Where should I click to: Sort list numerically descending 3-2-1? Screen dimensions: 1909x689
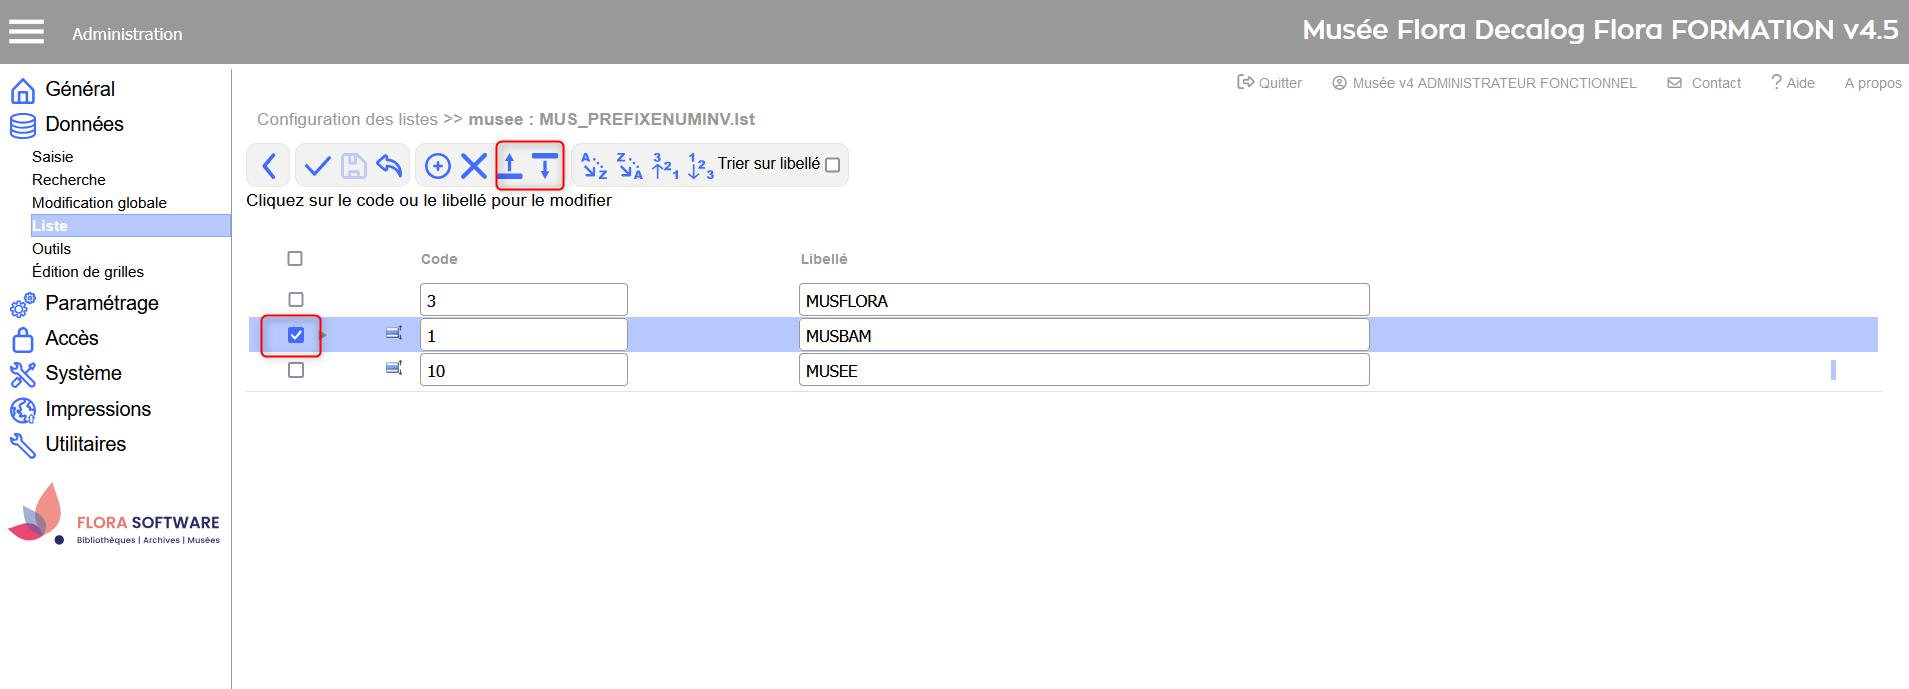665,166
